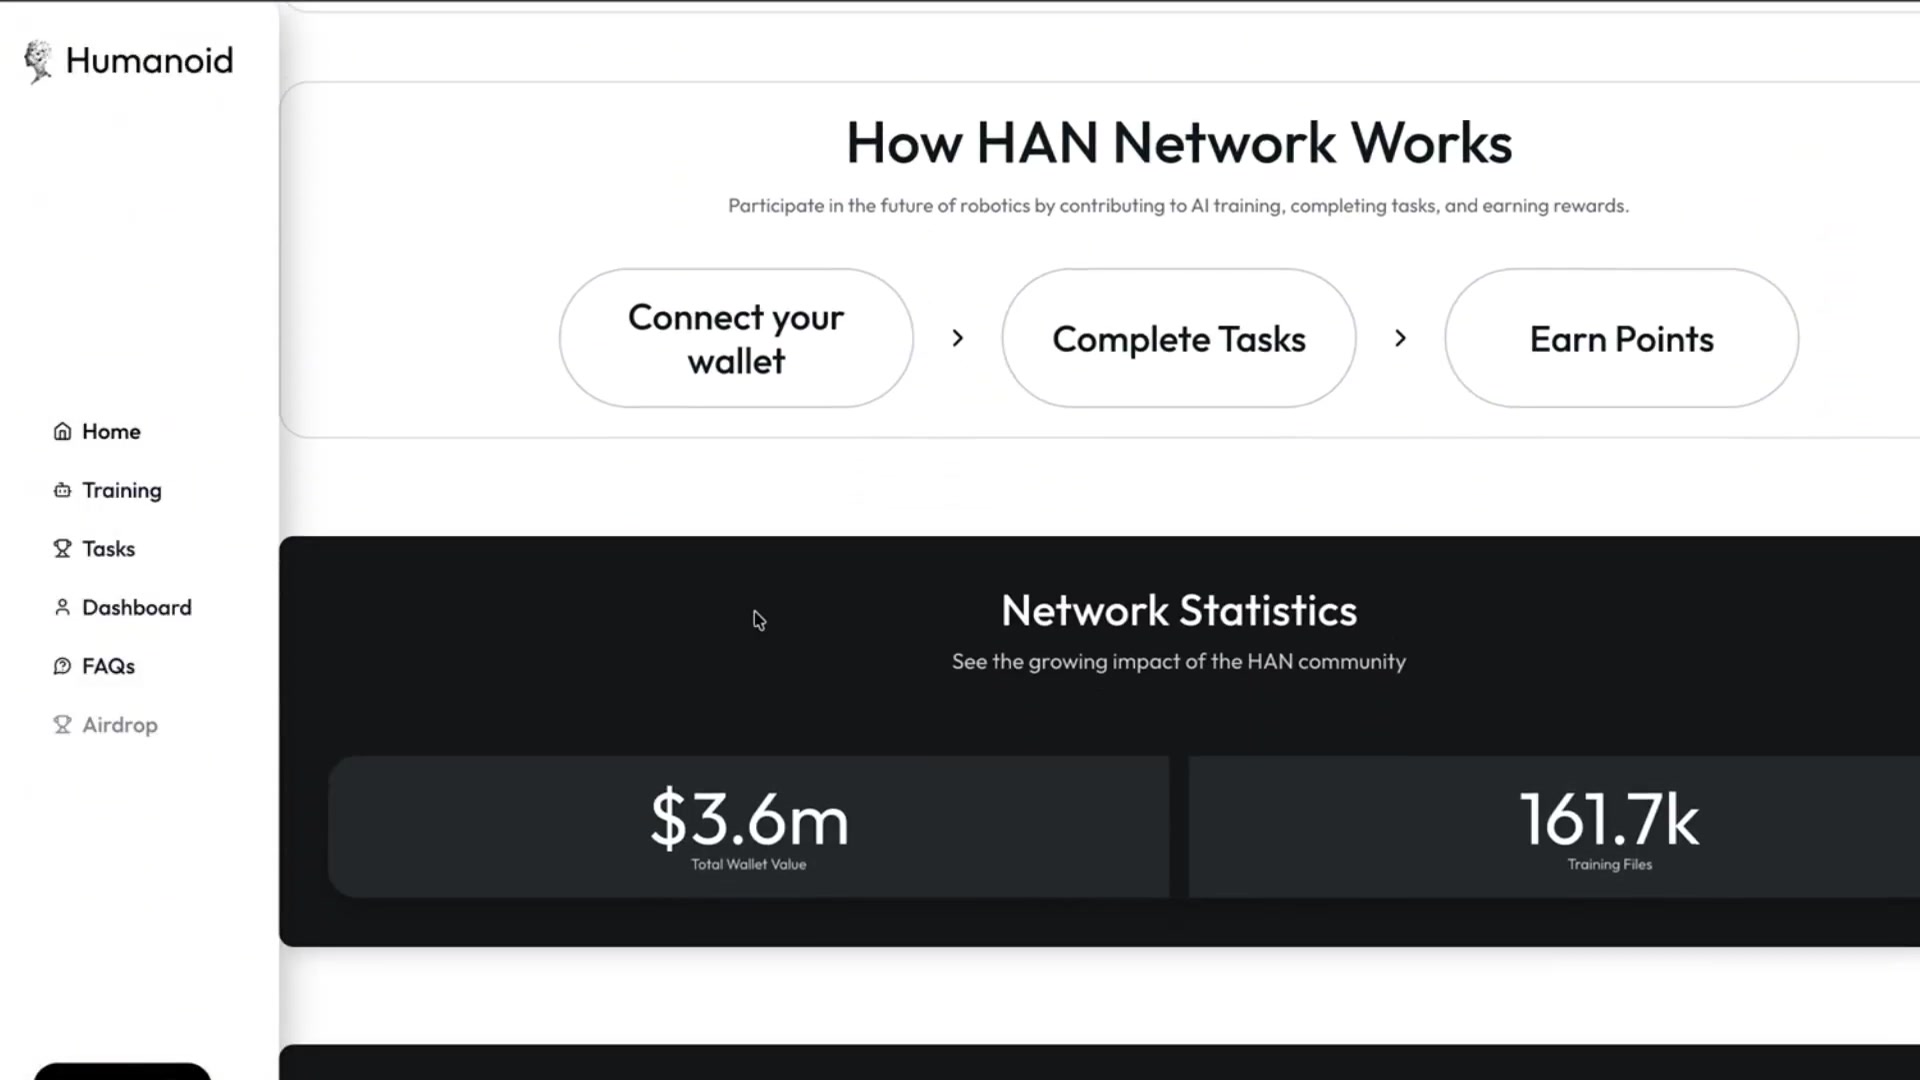Go to the Training section

121,490
